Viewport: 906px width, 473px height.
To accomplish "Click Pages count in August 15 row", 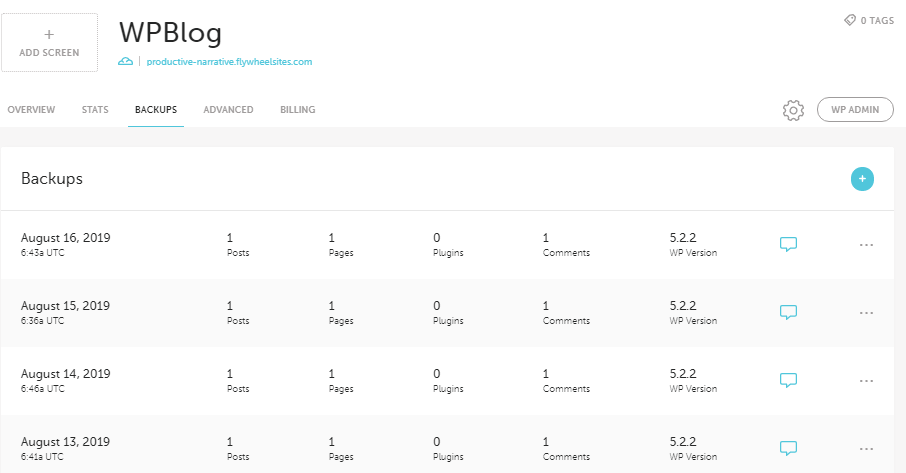I will (x=341, y=313).
